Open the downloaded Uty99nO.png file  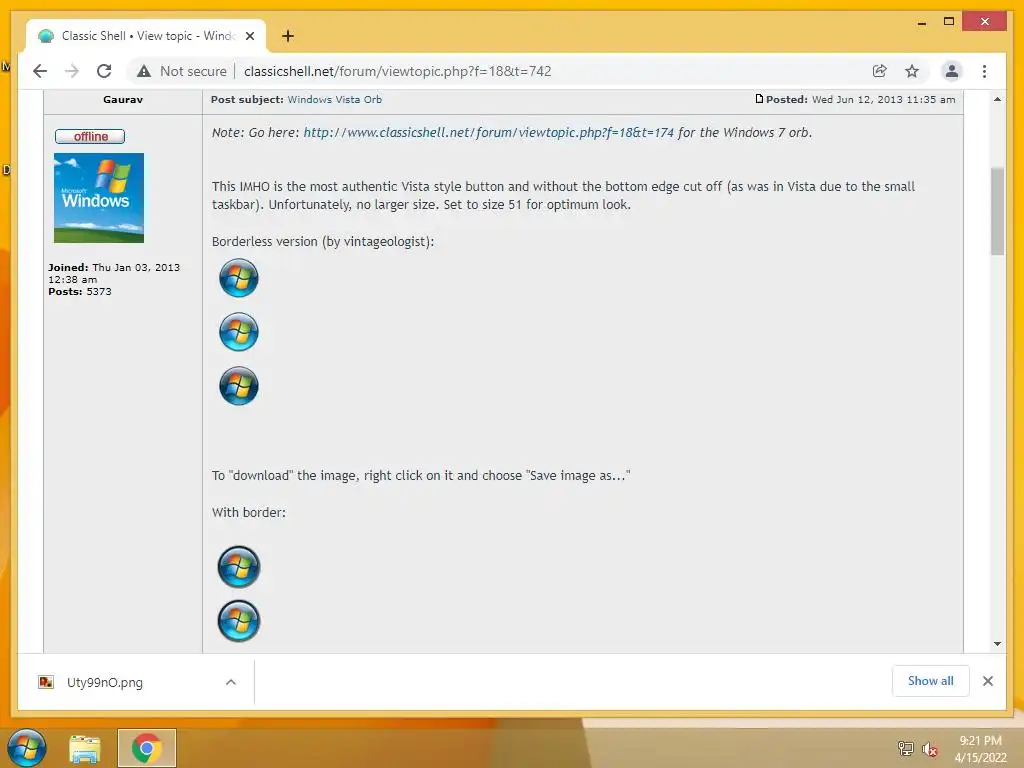pyautogui.click(x=104, y=682)
